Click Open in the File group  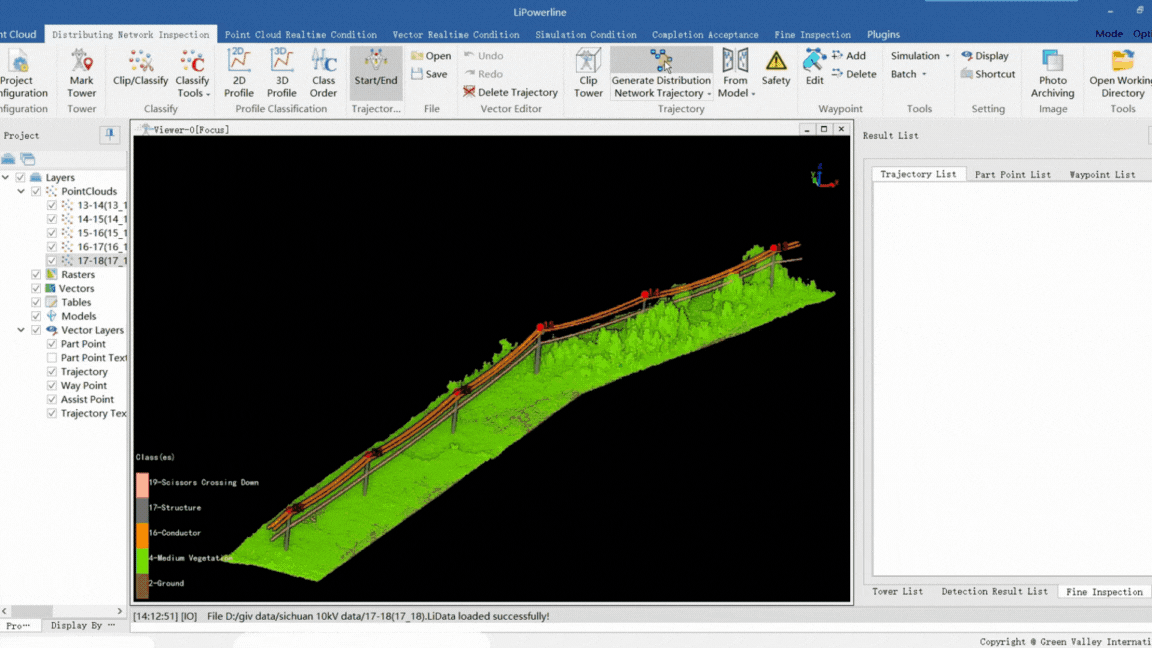click(x=431, y=56)
